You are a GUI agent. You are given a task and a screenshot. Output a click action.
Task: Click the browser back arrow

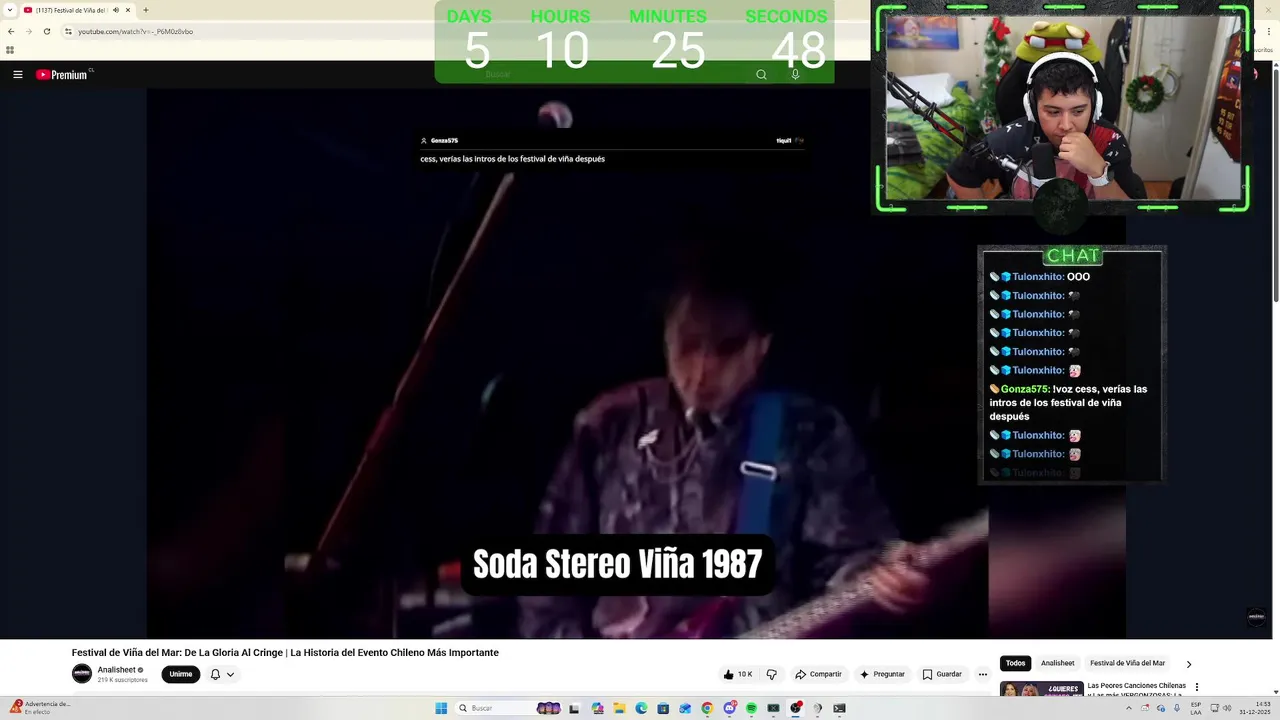pyautogui.click(x=11, y=31)
